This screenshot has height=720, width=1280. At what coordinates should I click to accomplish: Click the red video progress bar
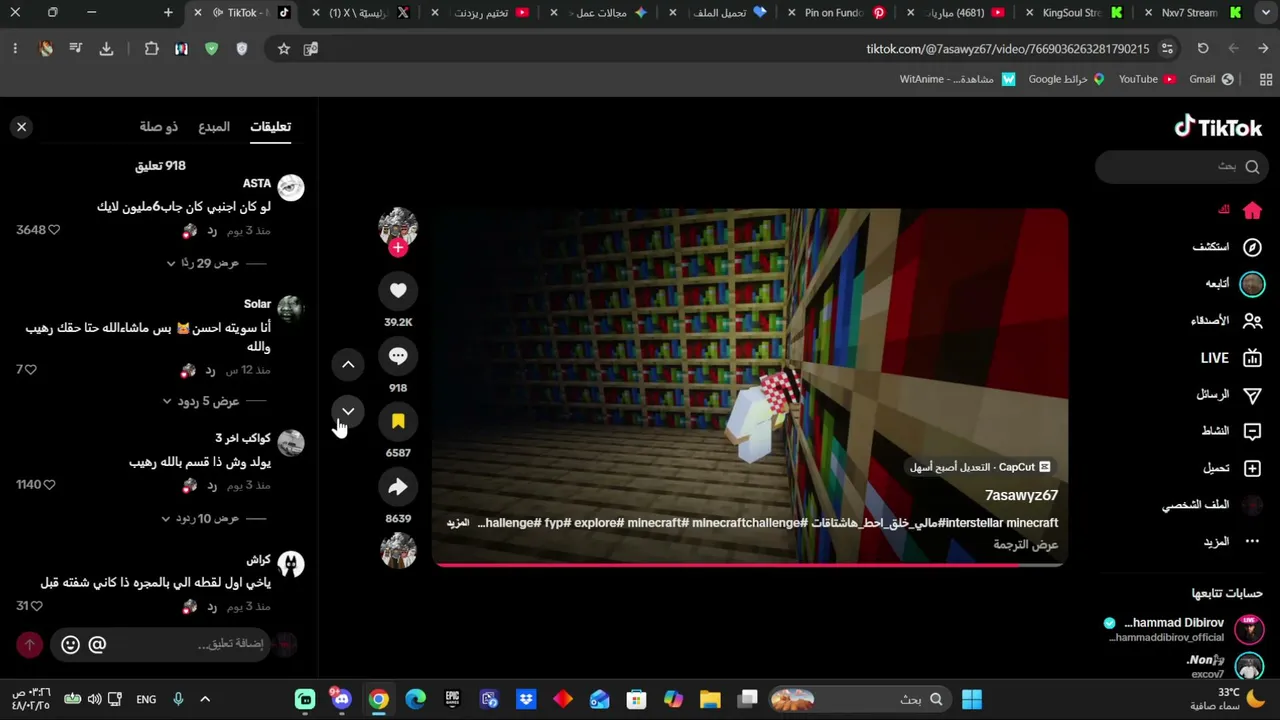click(x=750, y=565)
